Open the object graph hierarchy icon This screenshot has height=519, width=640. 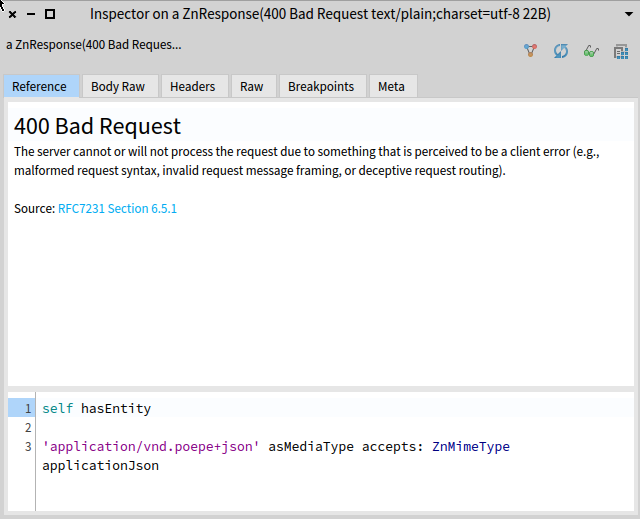[531, 51]
